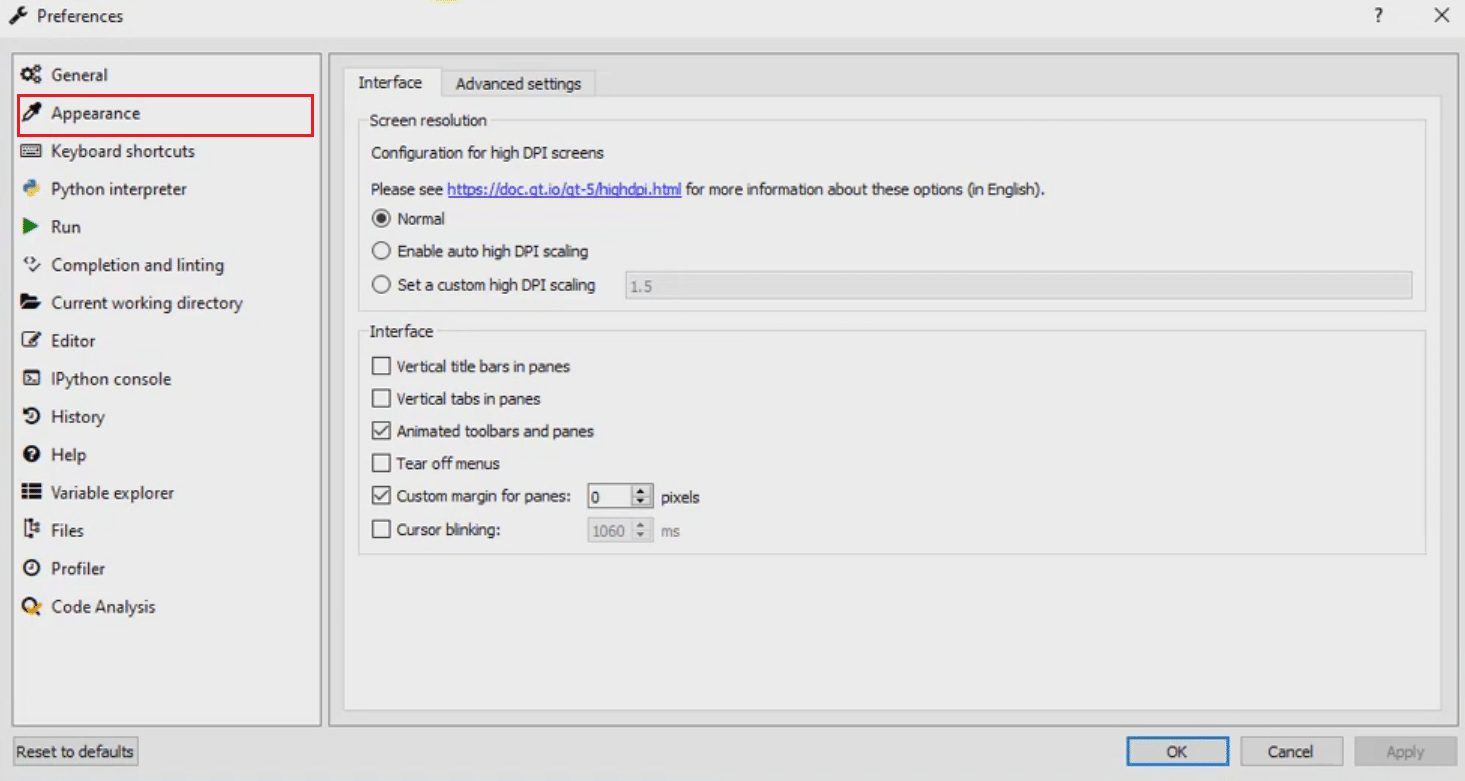Select Set a custom high DPI scaling
Viewport: 1465px width, 781px height.
pyautogui.click(x=381, y=285)
